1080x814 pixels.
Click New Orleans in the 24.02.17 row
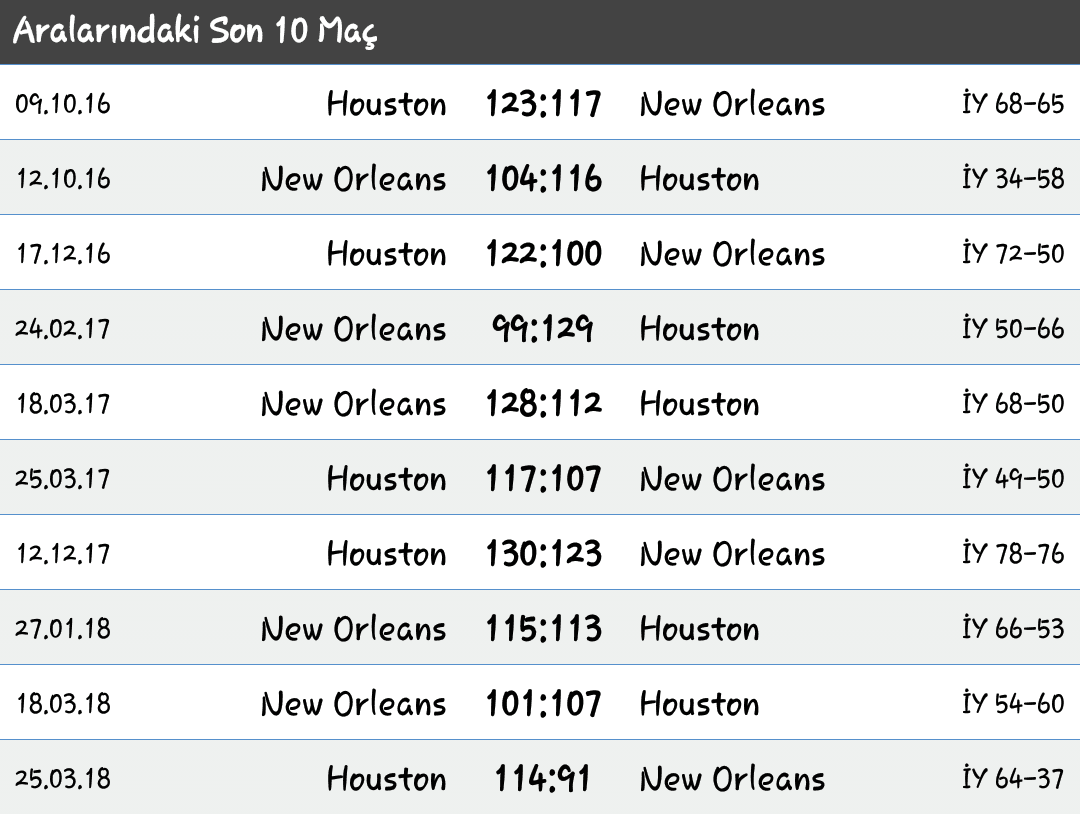pyautogui.click(x=353, y=328)
